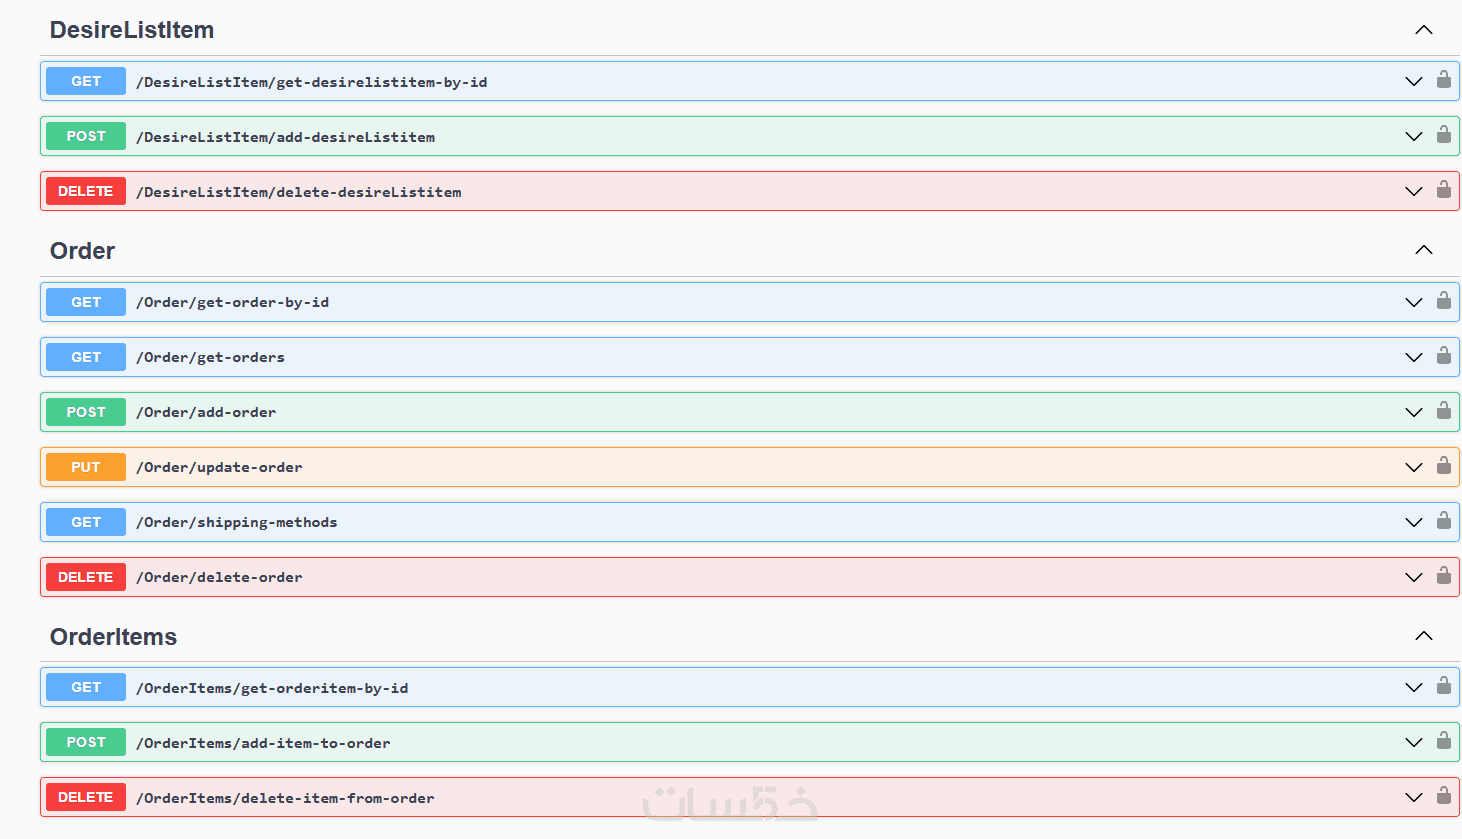Screen dimensions: 1462x839
Task: Expand the shipping-methods endpoint chevron
Action: [x=1414, y=522]
